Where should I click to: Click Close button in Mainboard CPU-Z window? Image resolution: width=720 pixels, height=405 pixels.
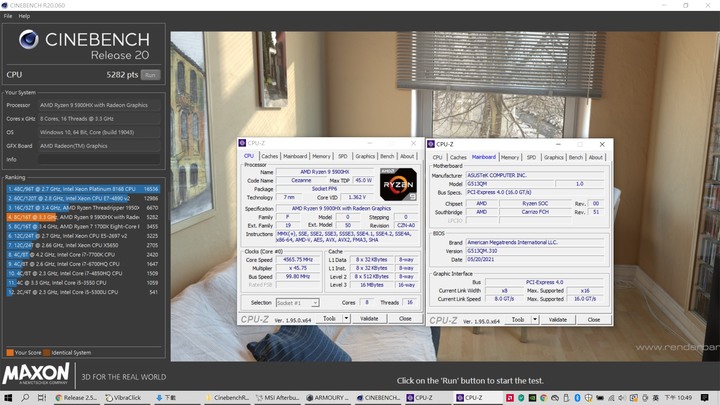click(594, 320)
